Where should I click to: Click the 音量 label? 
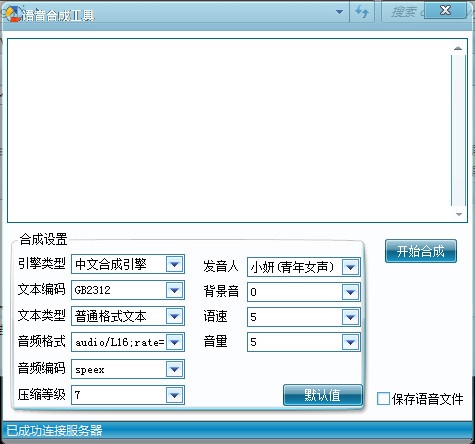point(215,341)
